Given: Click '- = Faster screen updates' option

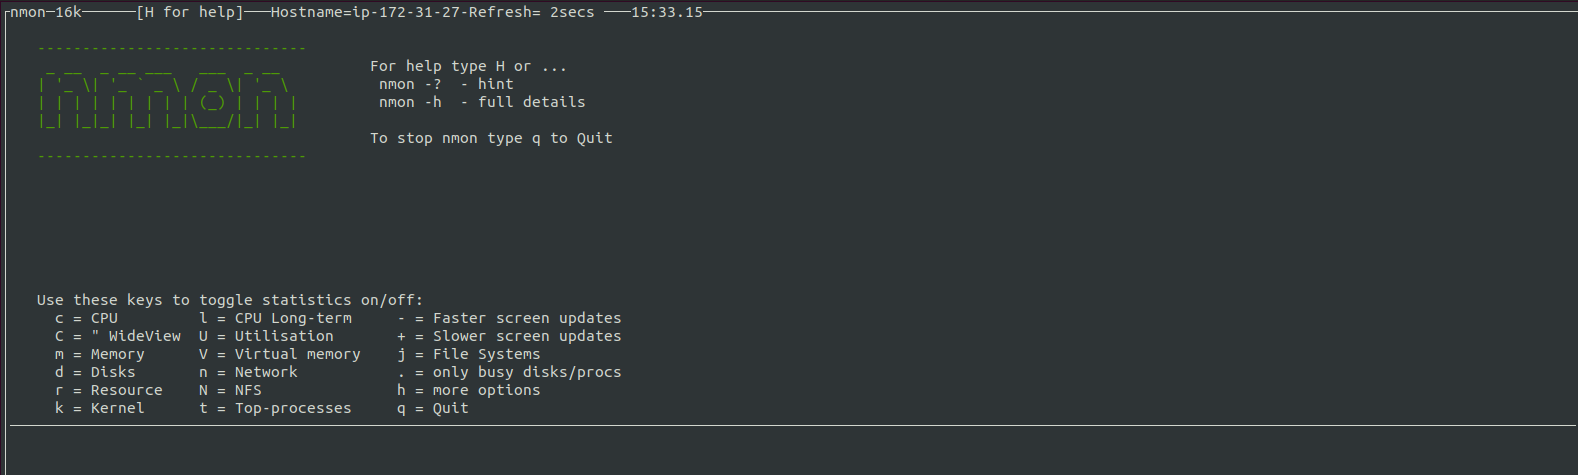Looking at the screenshot, I should point(509,318).
